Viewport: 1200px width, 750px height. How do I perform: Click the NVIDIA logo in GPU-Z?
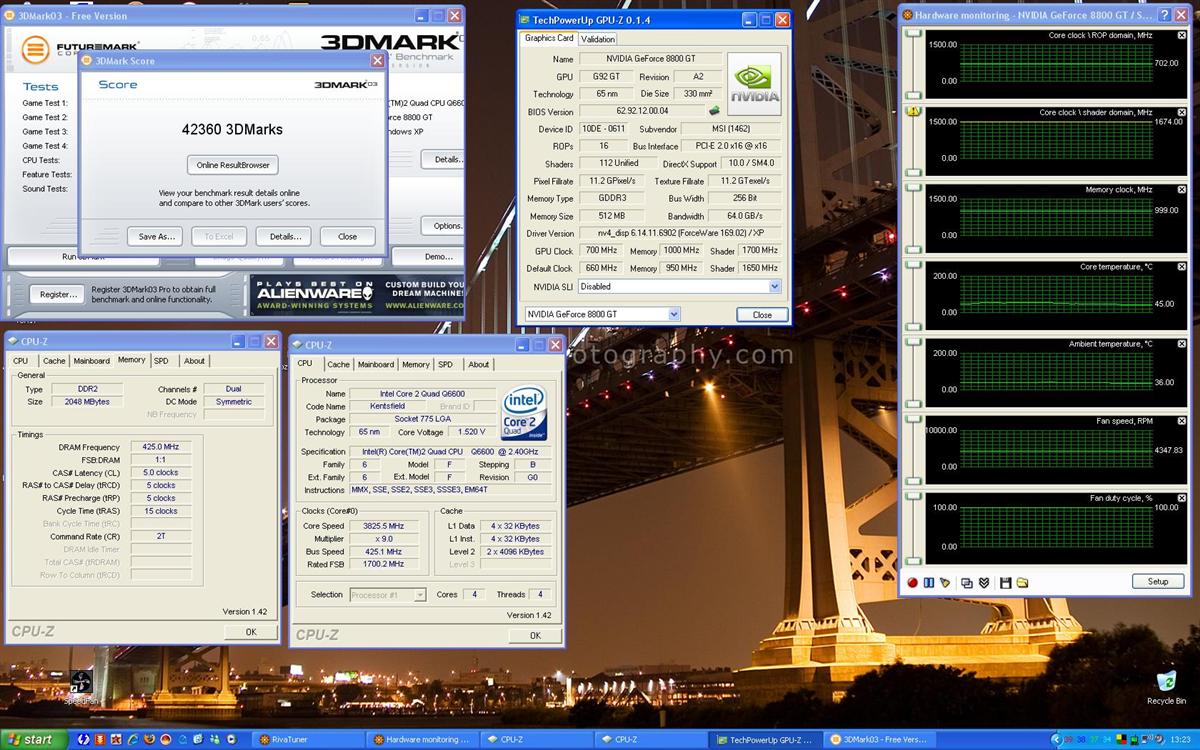pyautogui.click(x=754, y=86)
